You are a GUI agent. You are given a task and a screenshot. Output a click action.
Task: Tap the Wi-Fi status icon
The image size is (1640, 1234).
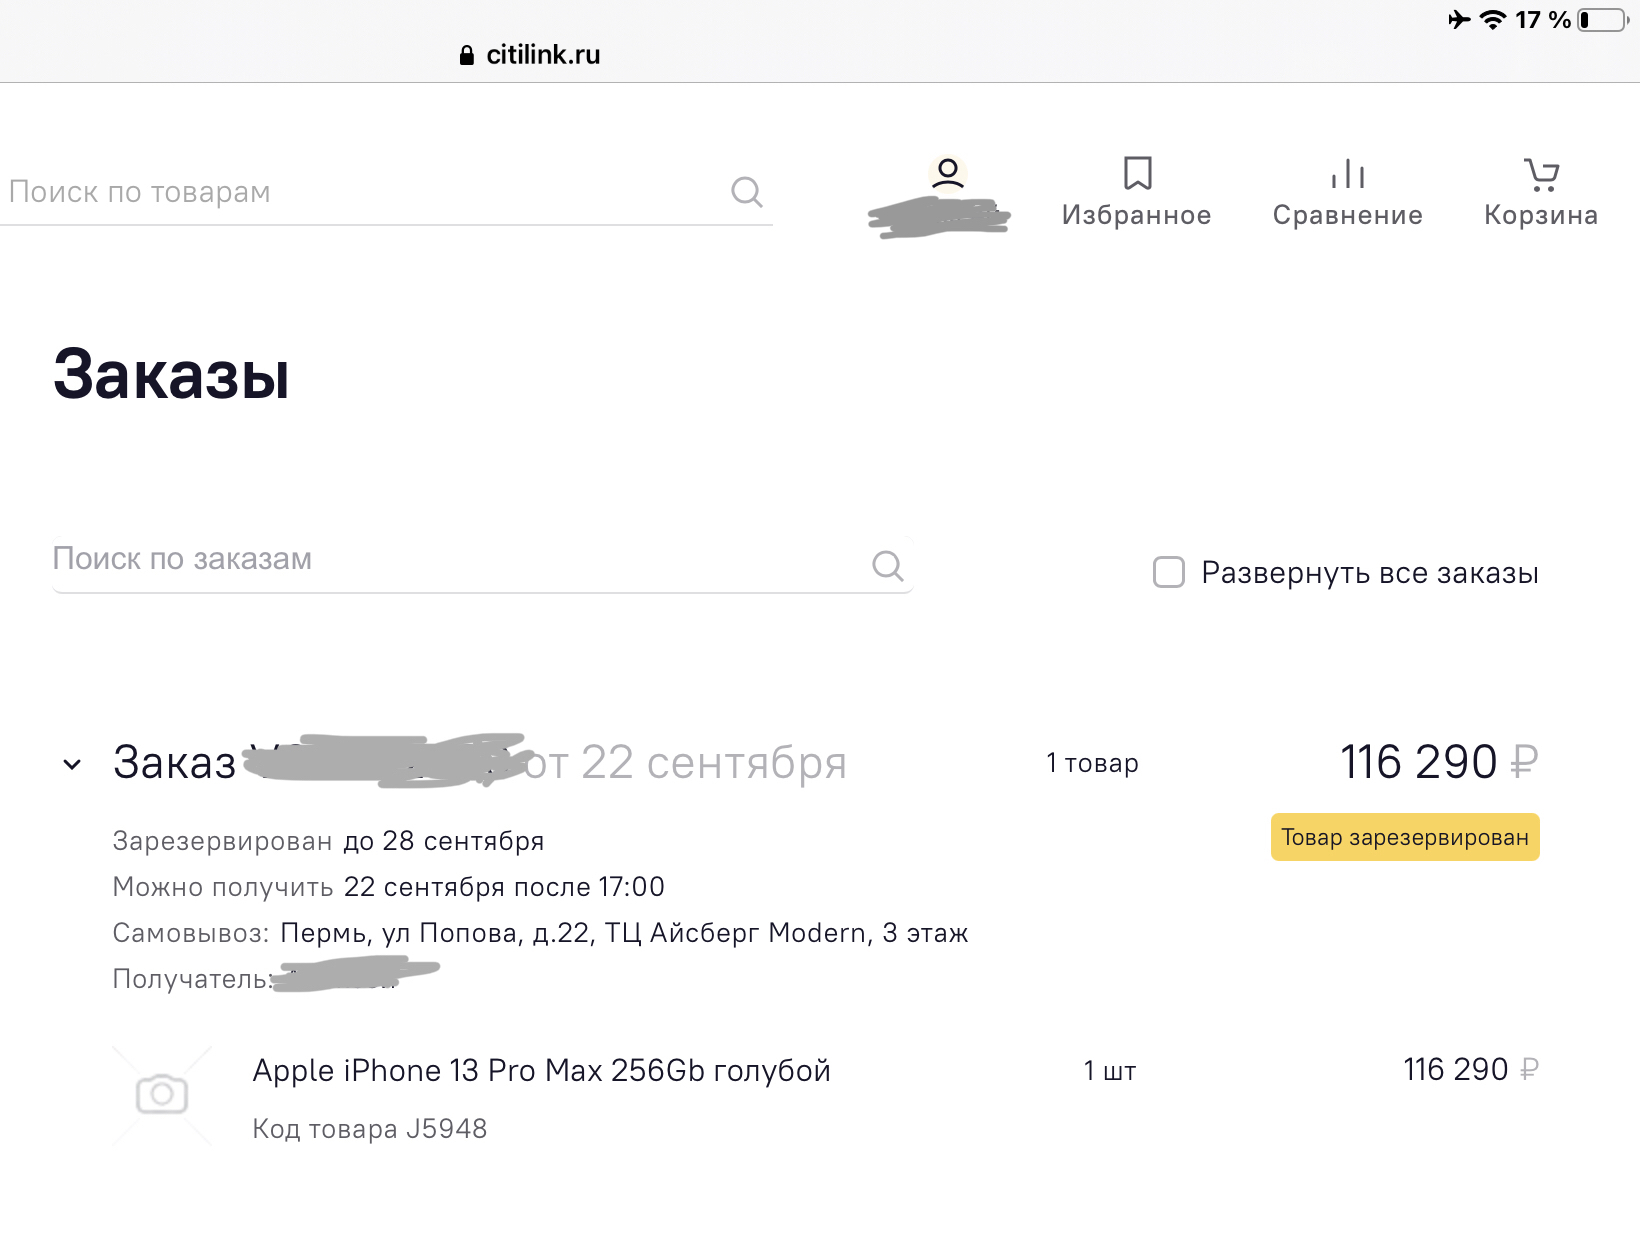click(x=1492, y=19)
